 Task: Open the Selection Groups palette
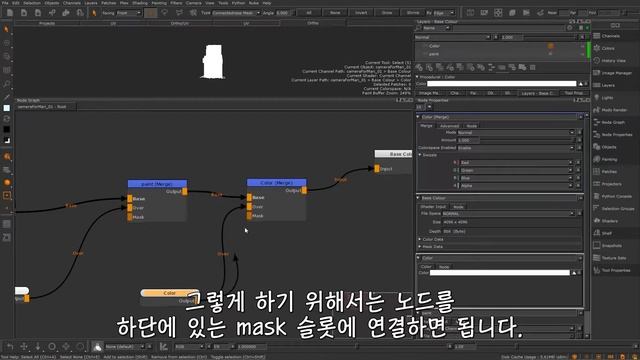coord(614,208)
